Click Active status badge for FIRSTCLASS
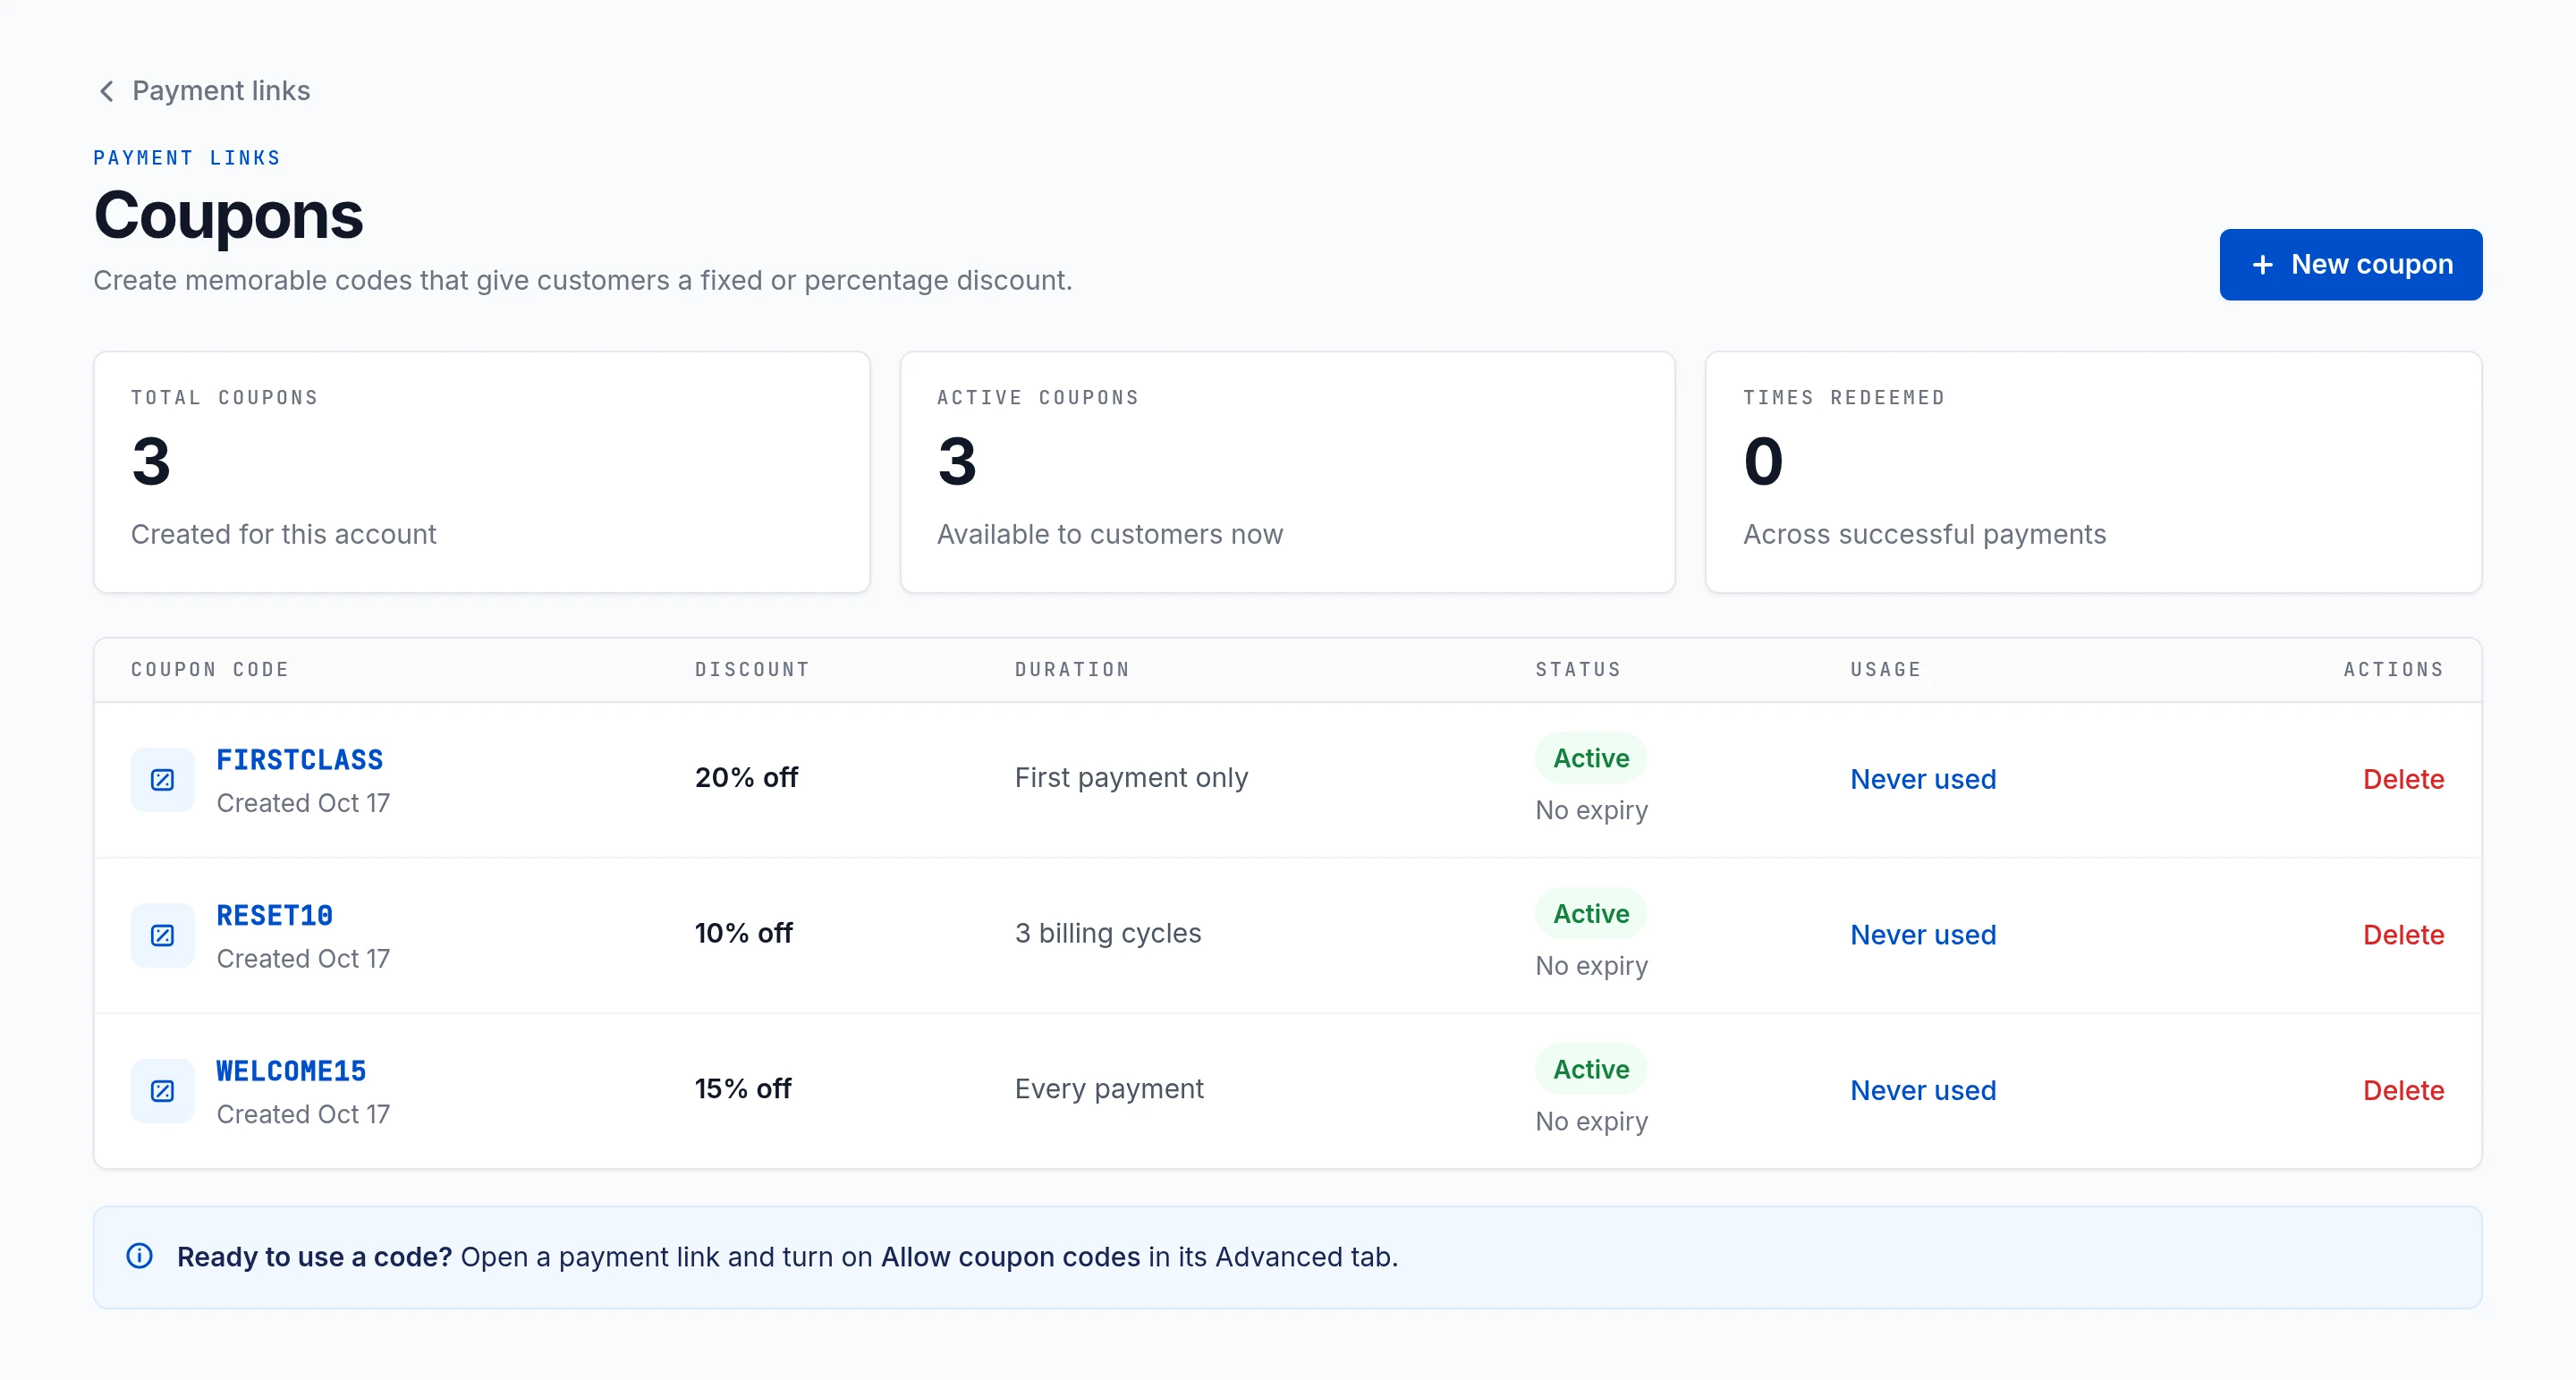 point(1590,758)
